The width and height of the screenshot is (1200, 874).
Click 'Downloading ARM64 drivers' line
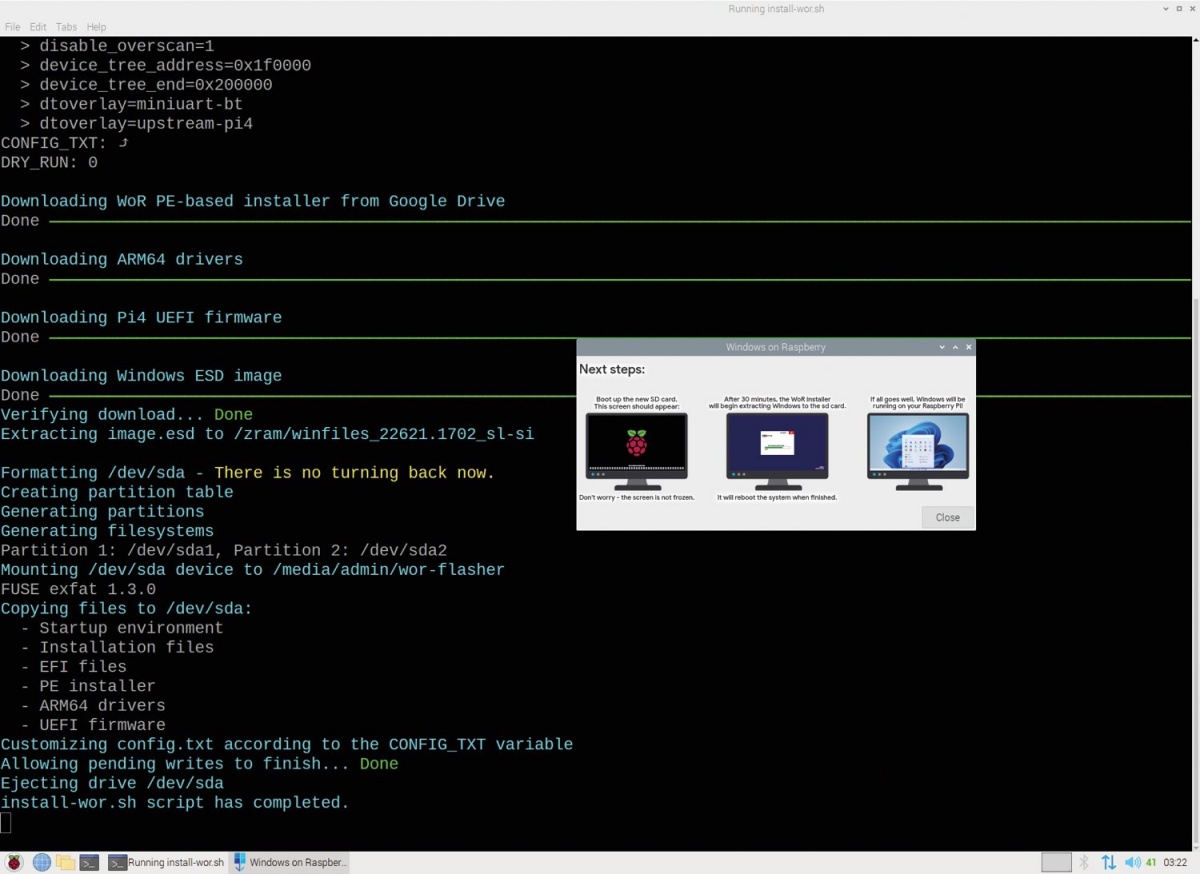[122, 260]
